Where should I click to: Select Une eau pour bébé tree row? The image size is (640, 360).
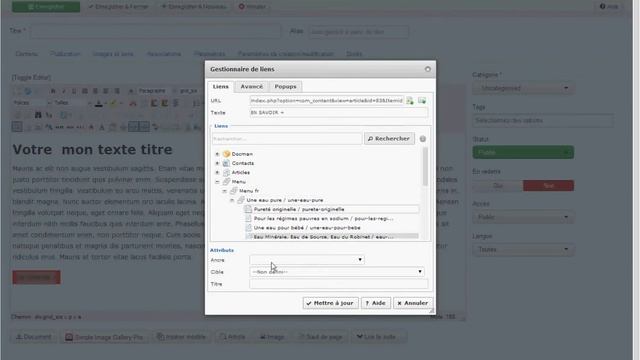coord(331,228)
